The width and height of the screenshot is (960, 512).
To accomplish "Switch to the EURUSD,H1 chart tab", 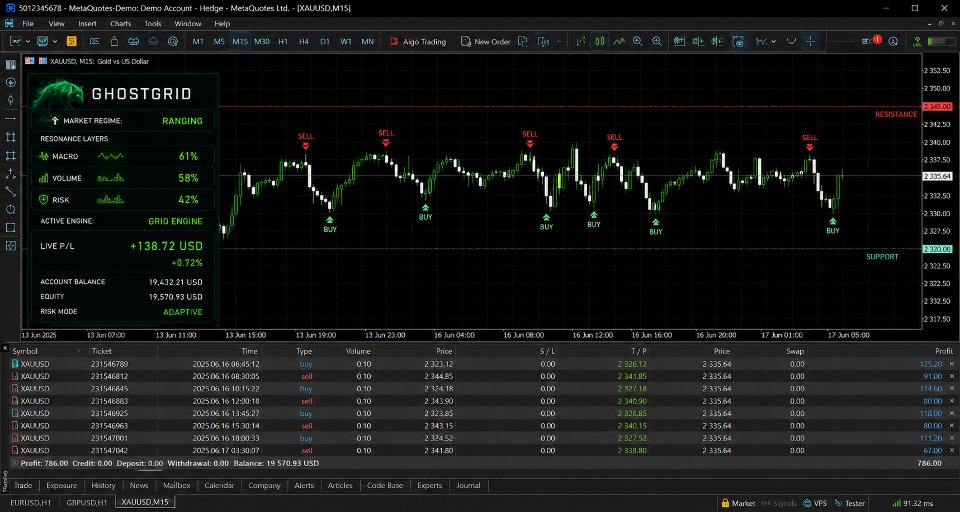I will point(29,502).
